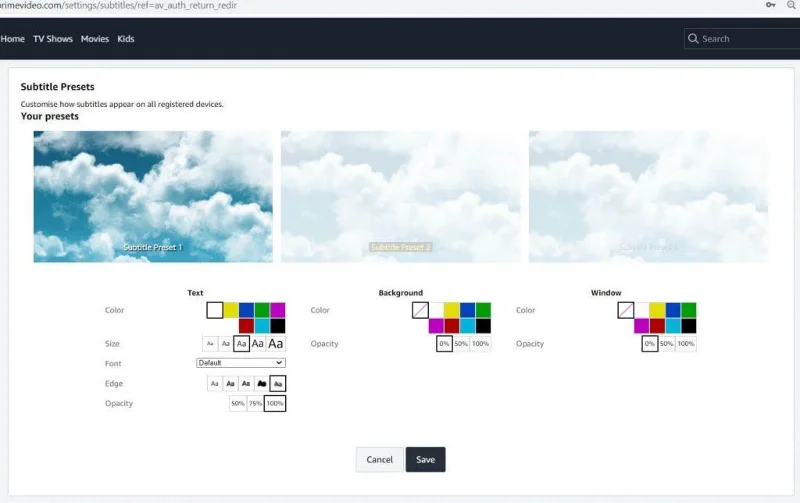Click the Search input field
Viewport: 800px width, 503px height.
tap(742, 39)
